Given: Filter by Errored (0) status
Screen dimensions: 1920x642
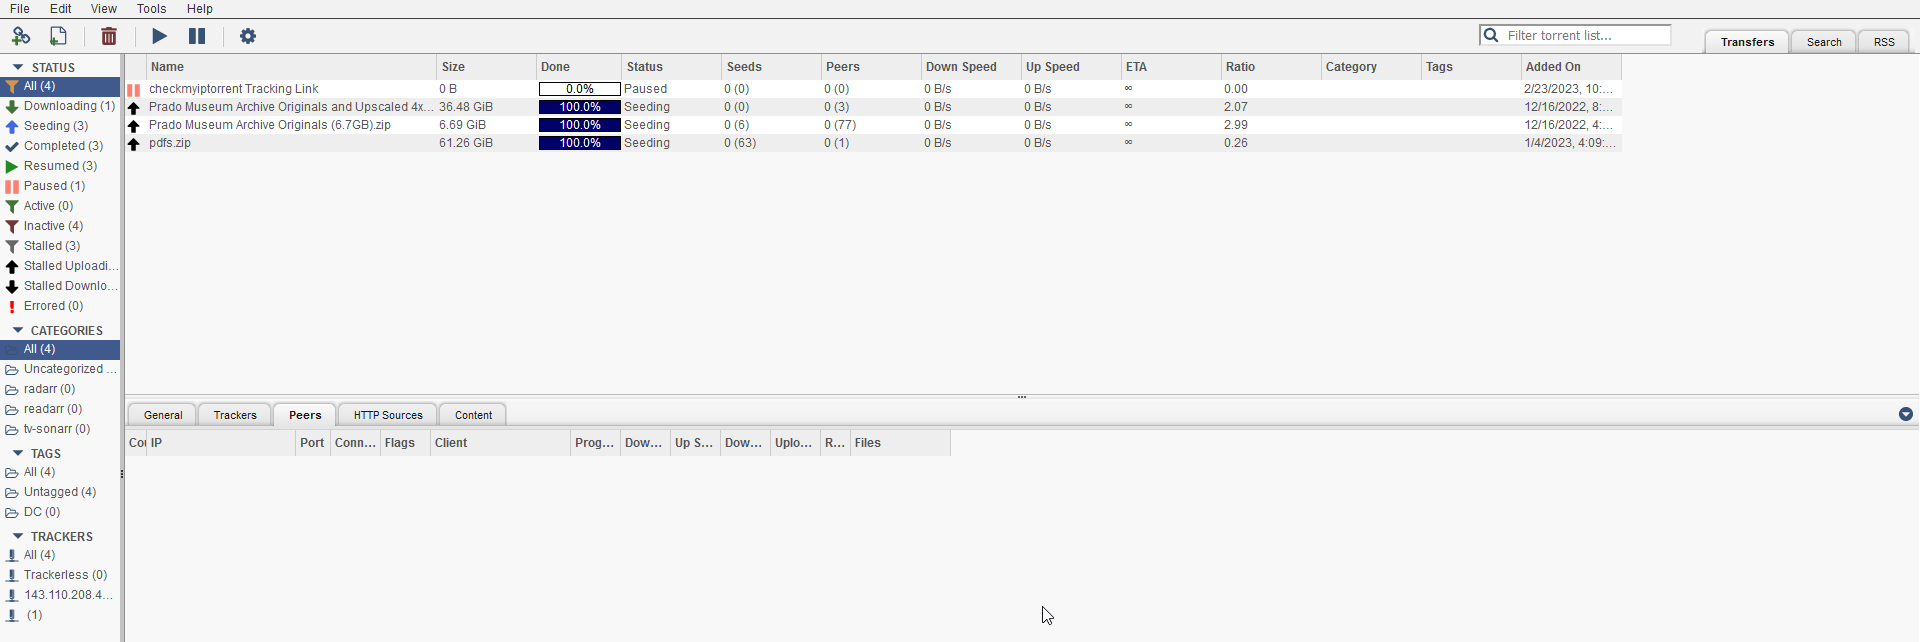Looking at the screenshot, I should pos(53,306).
